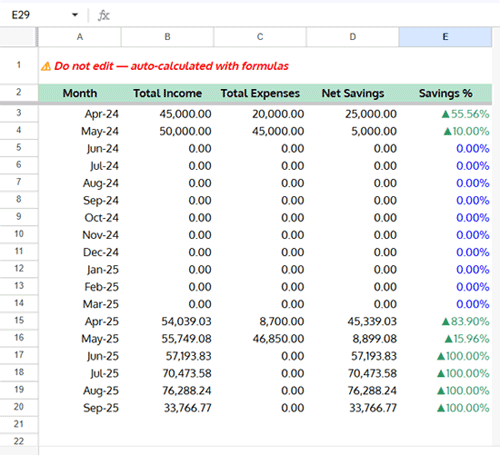Click the expenses cell 45,000.00

pyautogui.click(x=260, y=131)
